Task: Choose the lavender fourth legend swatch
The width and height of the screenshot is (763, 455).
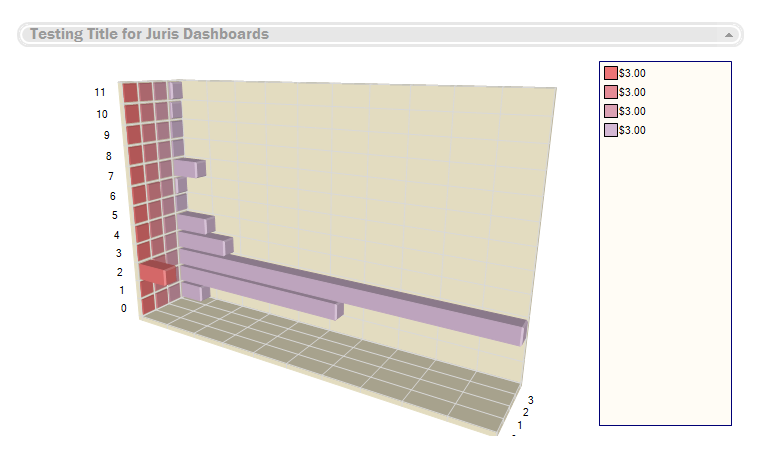Action: coord(611,130)
